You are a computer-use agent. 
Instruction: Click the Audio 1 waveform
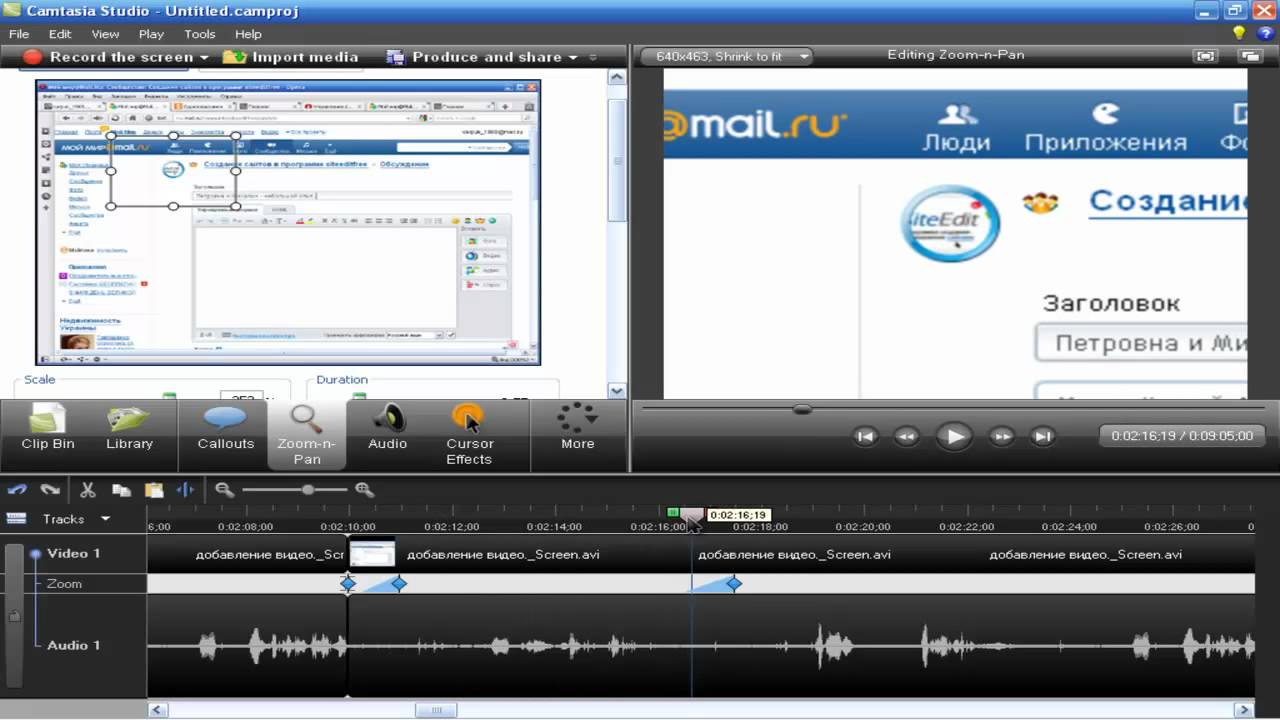coord(700,645)
